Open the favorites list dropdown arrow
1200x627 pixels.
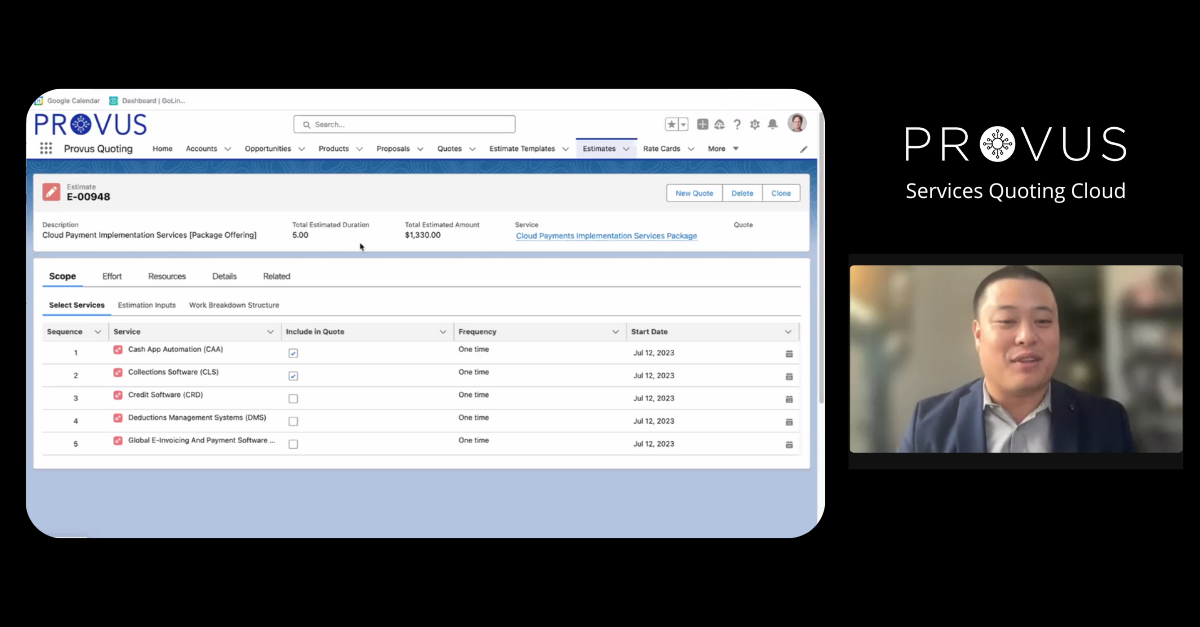point(684,124)
